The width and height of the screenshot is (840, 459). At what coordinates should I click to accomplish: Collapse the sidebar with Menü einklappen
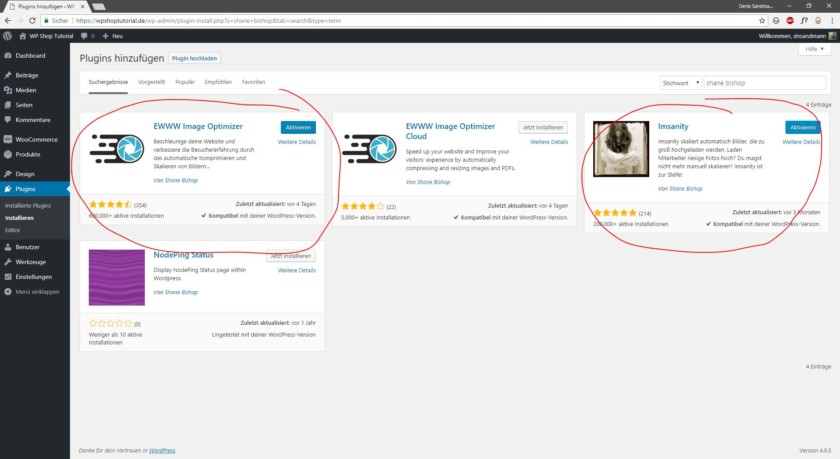pyautogui.click(x=36, y=291)
